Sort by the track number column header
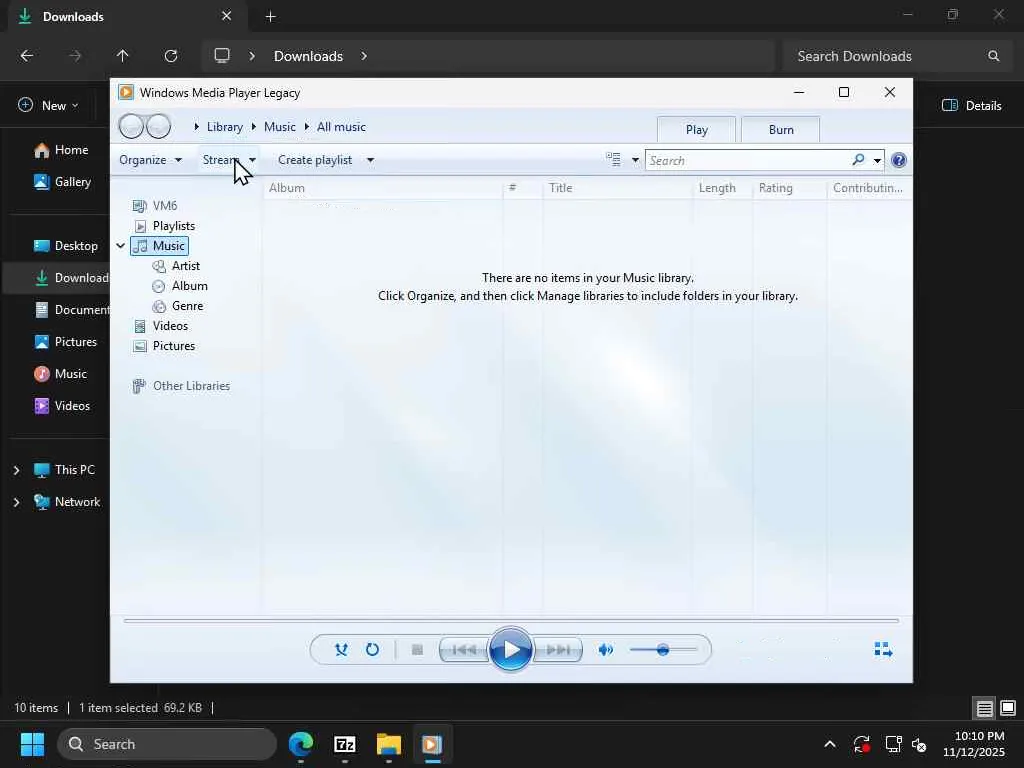The image size is (1024, 768). coord(522,188)
